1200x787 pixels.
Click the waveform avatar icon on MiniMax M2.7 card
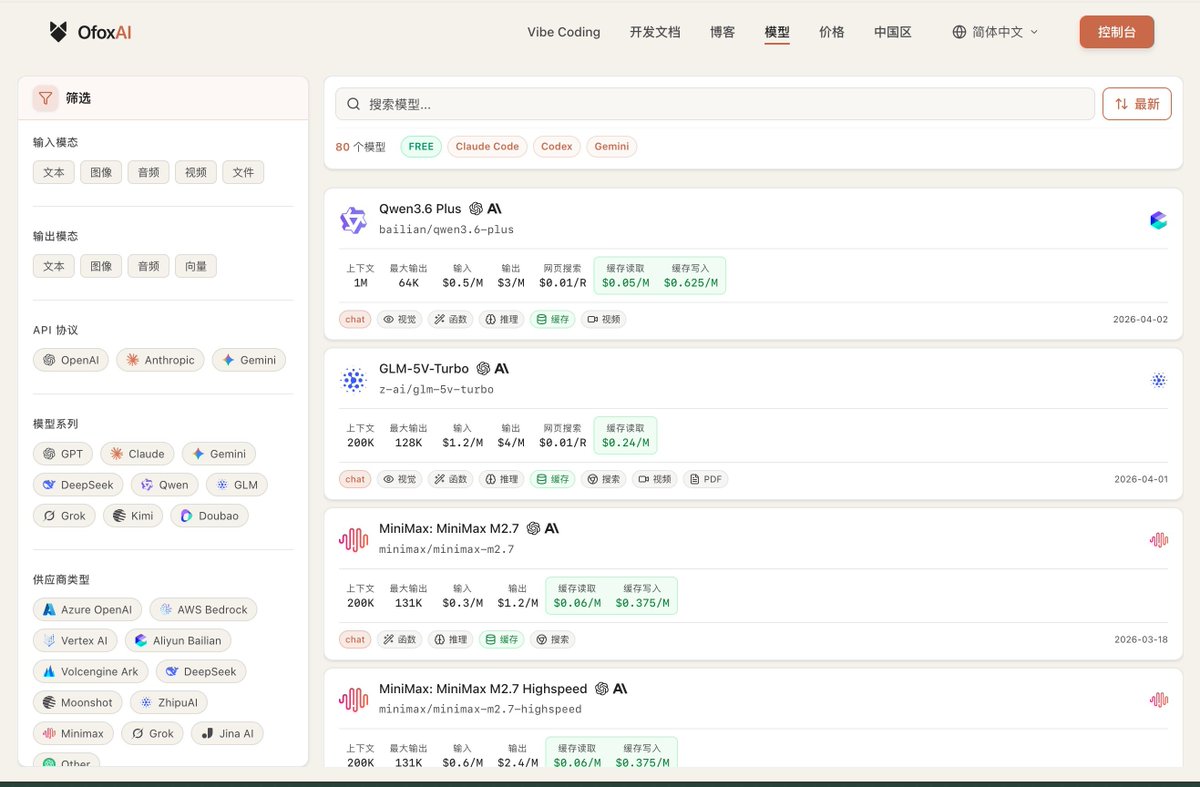pyautogui.click(x=354, y=539)
